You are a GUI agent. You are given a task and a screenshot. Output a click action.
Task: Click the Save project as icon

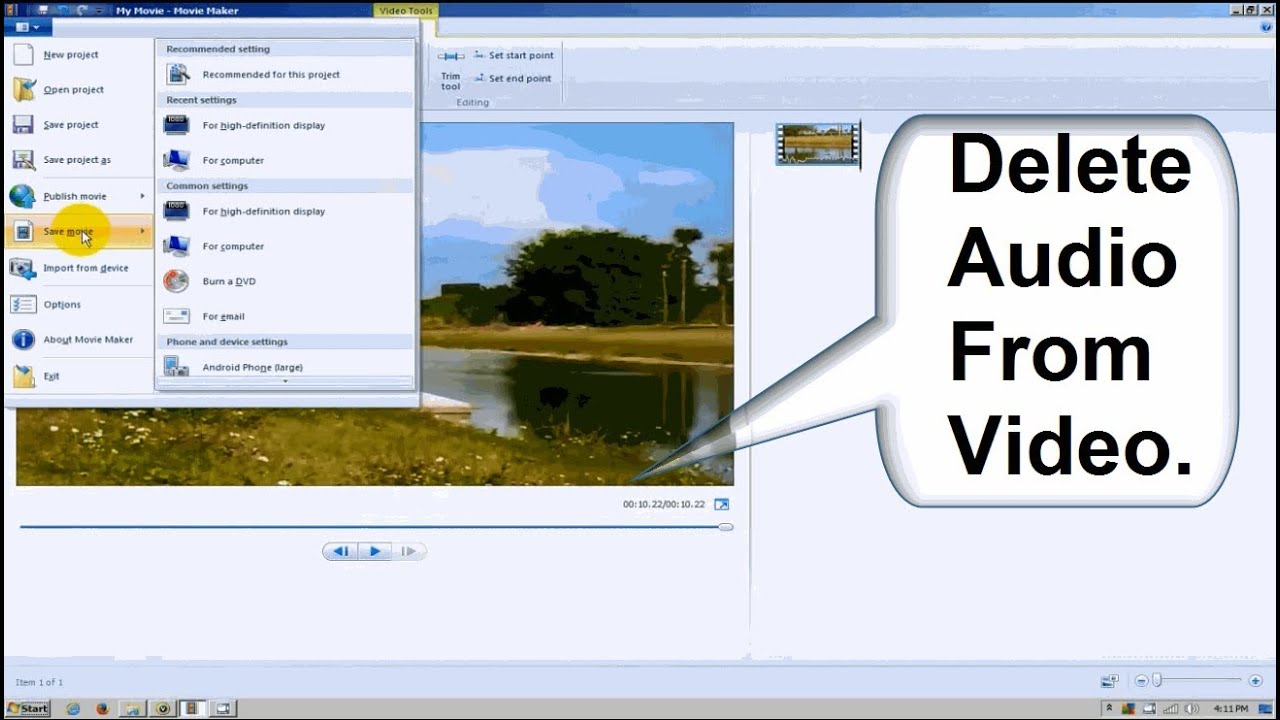[x=23, y=159]
